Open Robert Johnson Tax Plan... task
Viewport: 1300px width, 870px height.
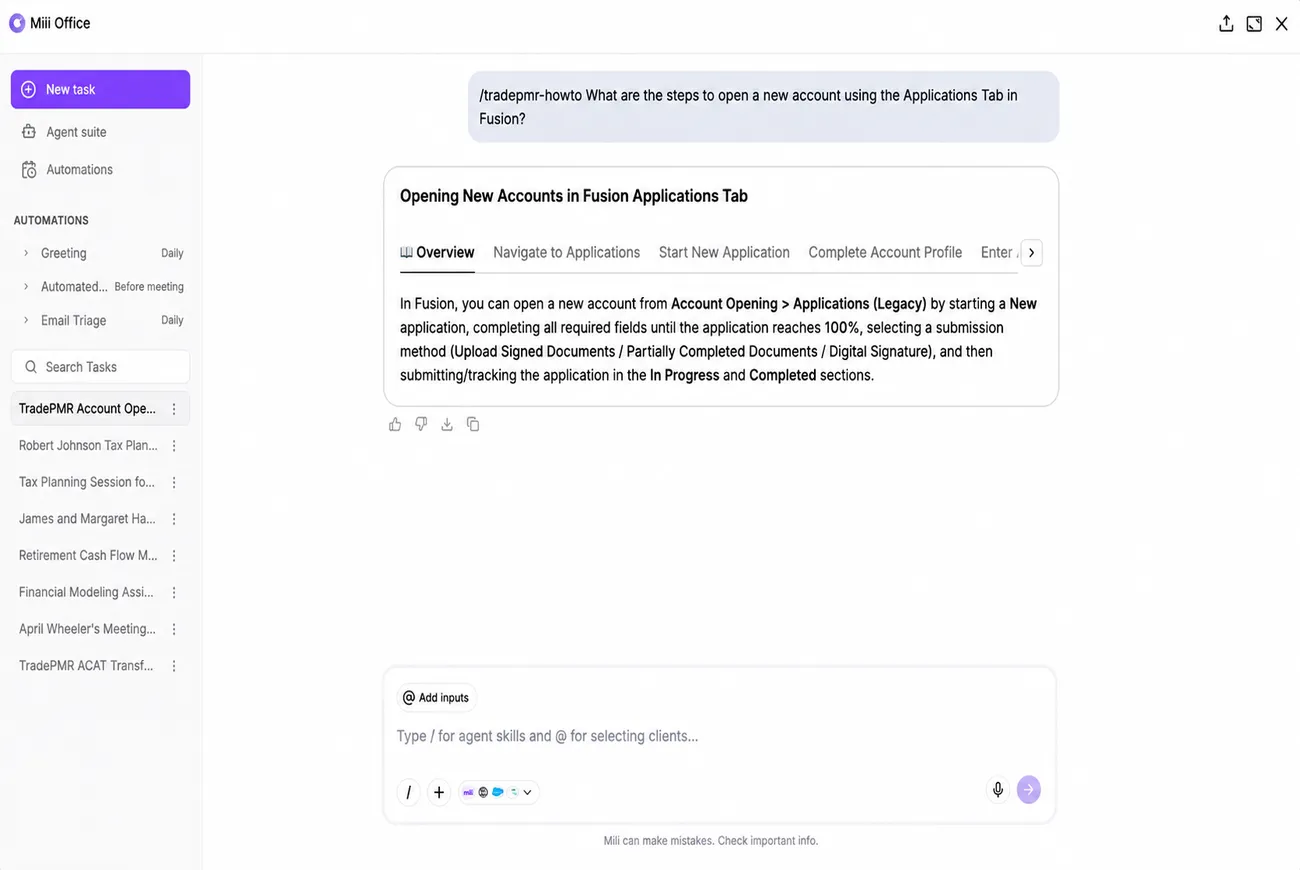[88, 446]
